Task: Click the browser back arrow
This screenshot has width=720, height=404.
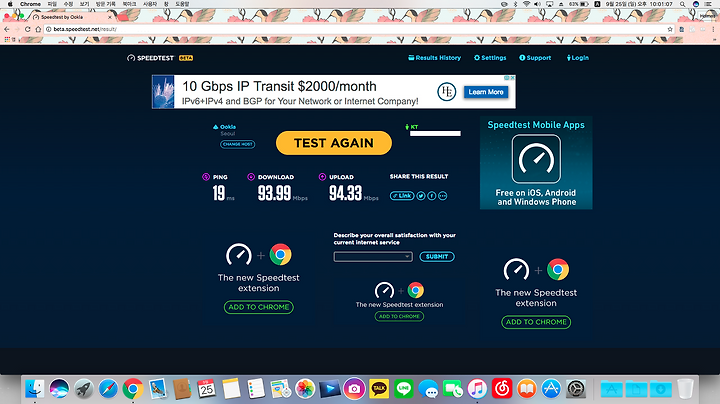Action: tap(6, 29)
